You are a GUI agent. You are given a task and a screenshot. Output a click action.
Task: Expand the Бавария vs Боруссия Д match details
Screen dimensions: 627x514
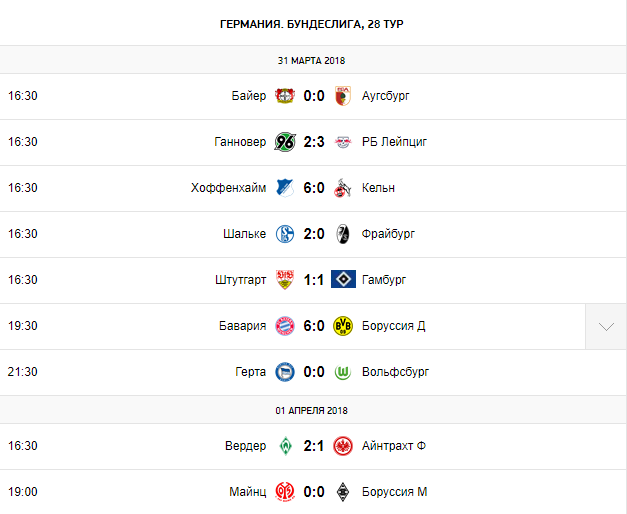(x=606, y=326)
